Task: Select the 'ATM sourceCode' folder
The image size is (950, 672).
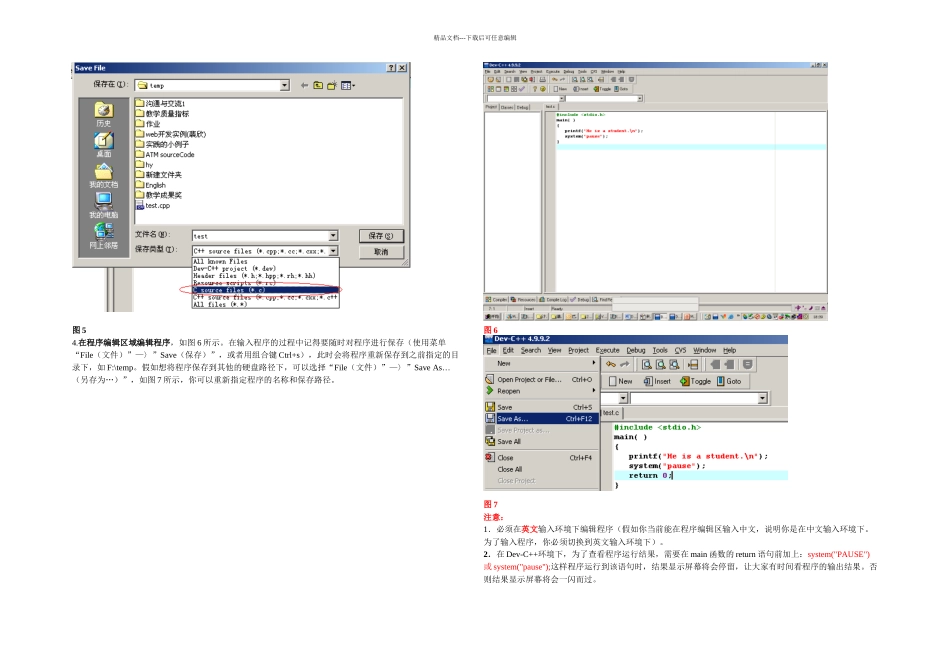Action: point(165,155)
